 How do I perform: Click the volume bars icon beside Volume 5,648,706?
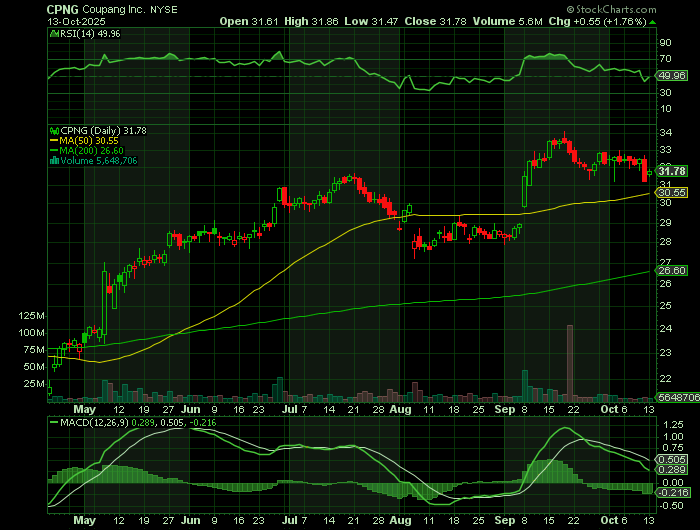(x=54, y=161)
